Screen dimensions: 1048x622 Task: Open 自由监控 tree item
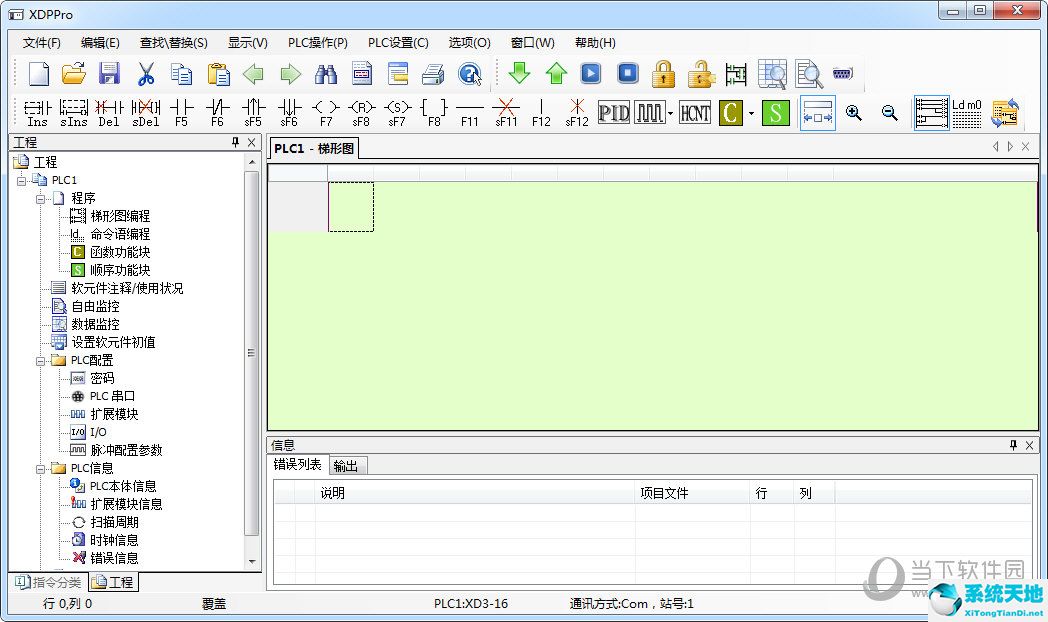pyautogui.click(x=96, y=307)
